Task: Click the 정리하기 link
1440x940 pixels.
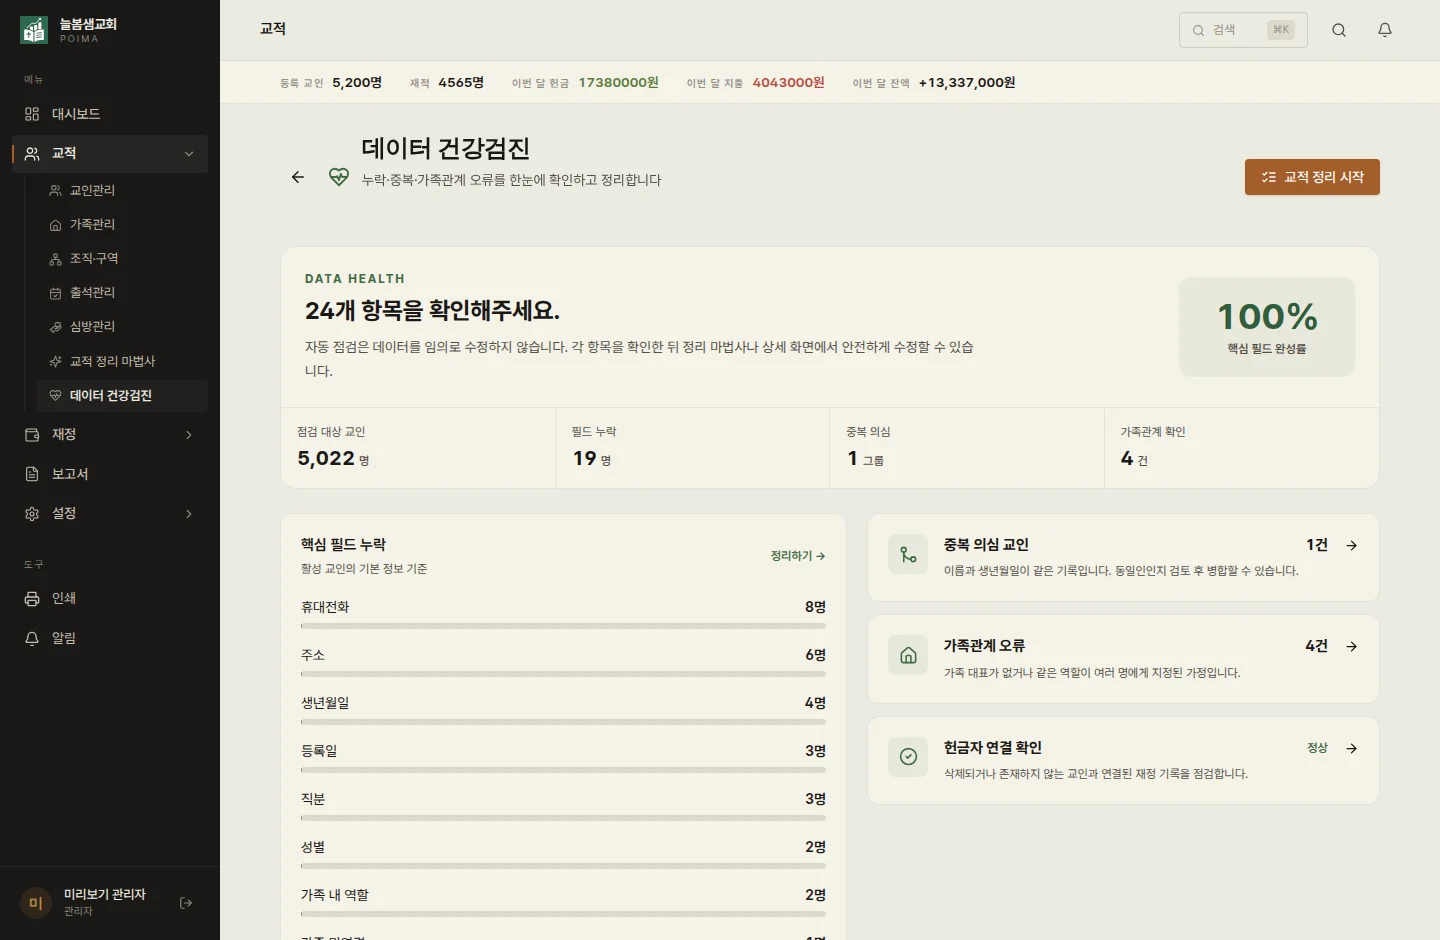Action: [798, 556]
